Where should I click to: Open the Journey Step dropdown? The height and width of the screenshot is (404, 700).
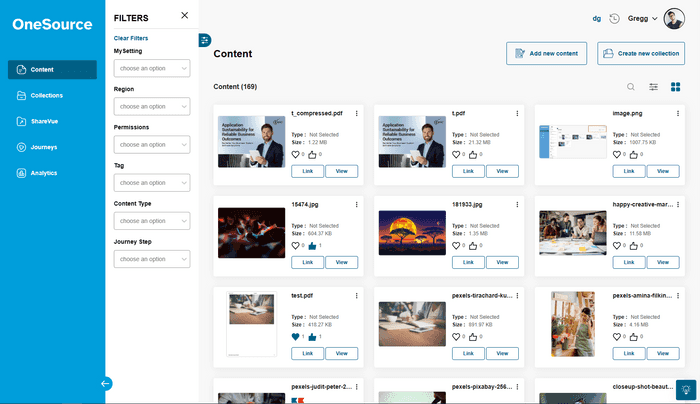(152, 259)
